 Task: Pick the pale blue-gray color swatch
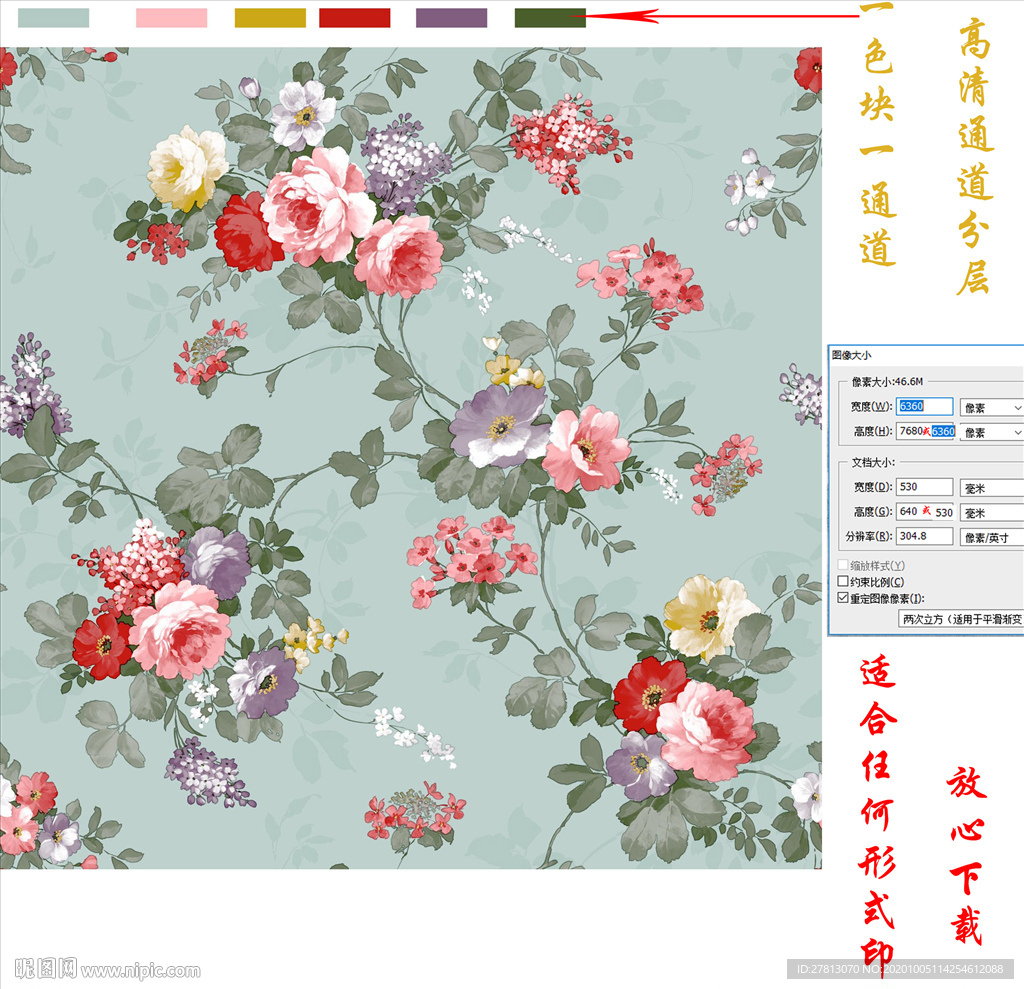54,17
